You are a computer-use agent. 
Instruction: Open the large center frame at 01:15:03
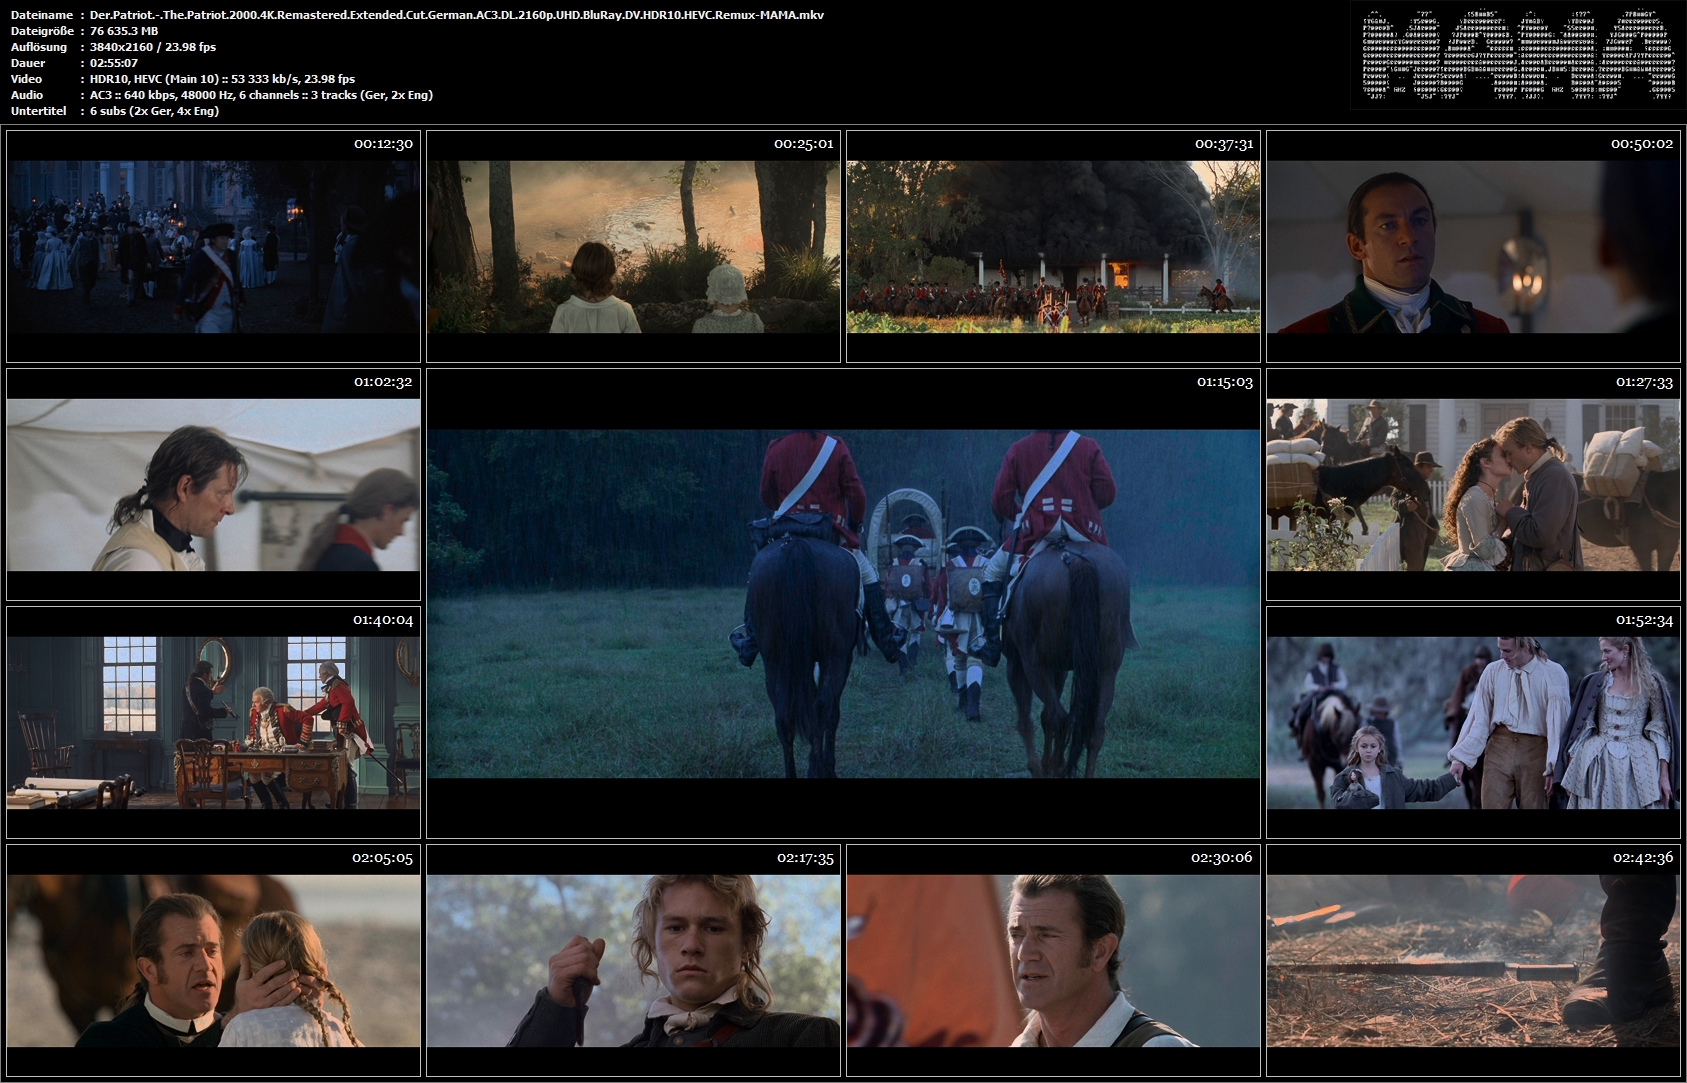pyautogui.click(x=843, y=603)
